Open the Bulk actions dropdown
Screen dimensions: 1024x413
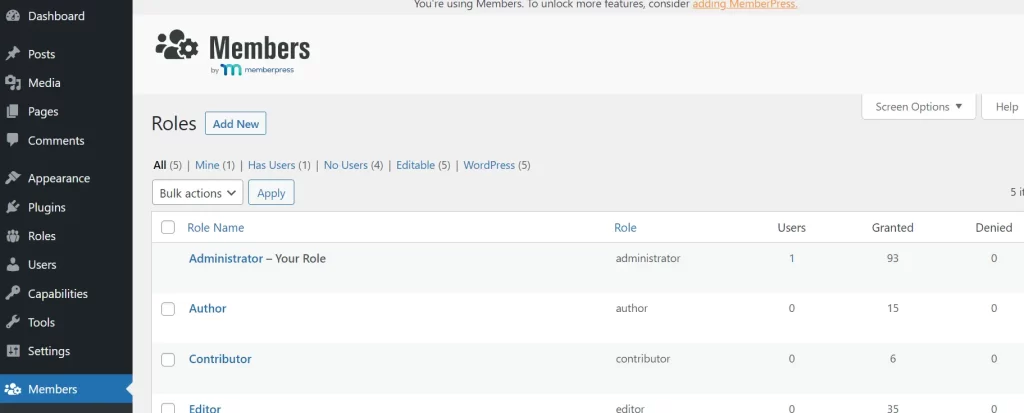197,193
